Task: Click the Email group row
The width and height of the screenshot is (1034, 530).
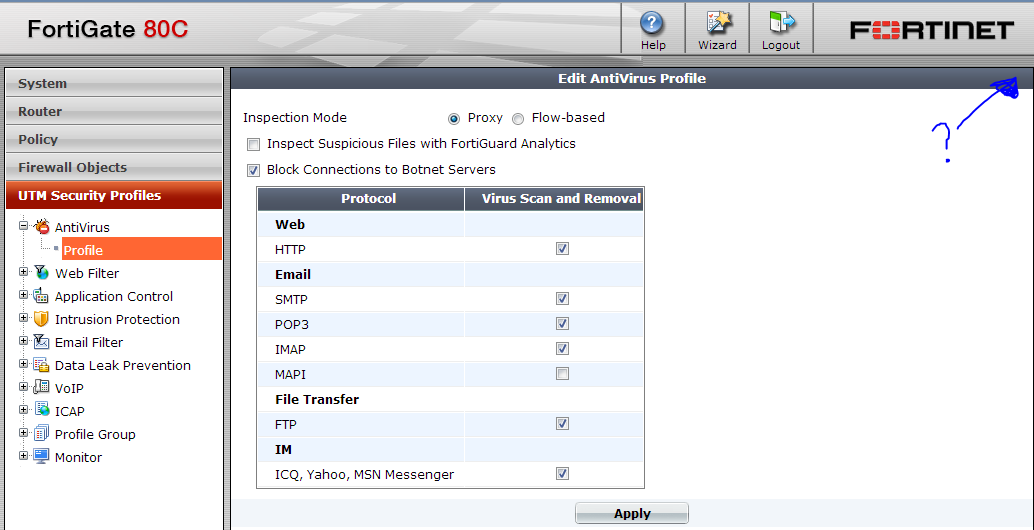Action: 450,274
